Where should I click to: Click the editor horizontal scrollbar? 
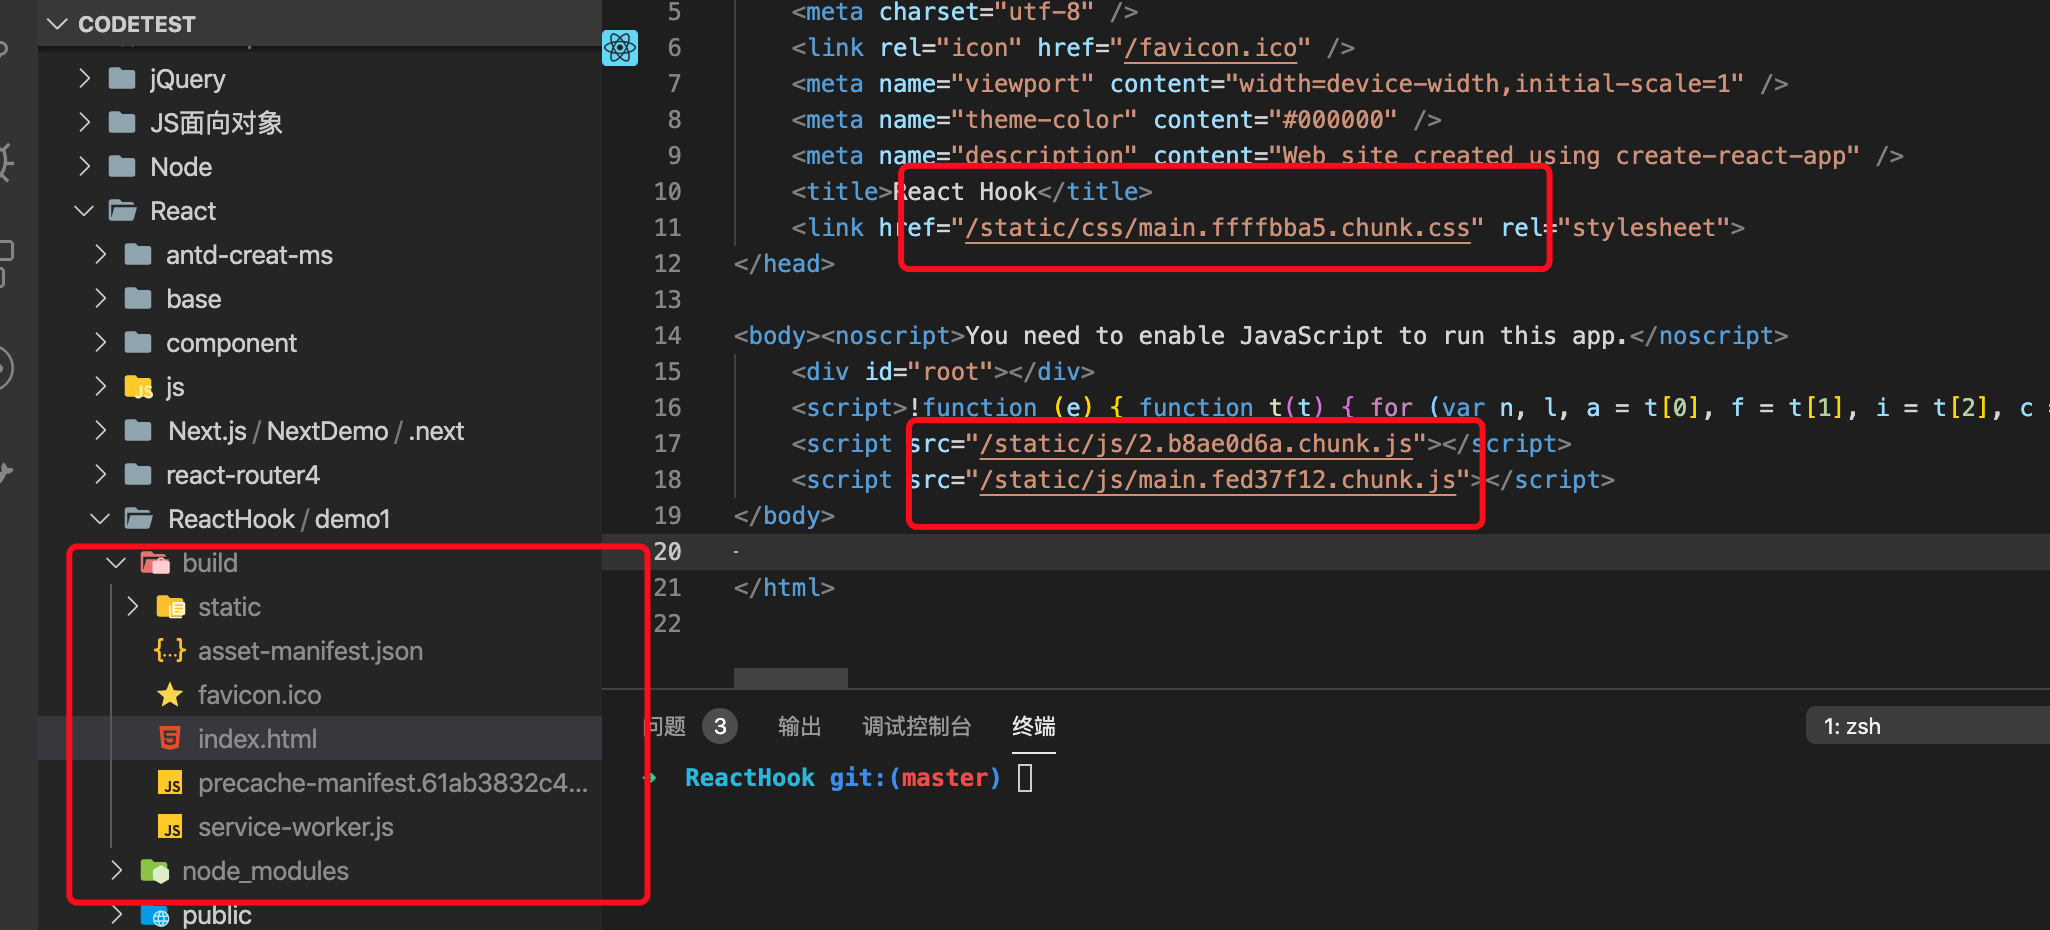point(790,677)
